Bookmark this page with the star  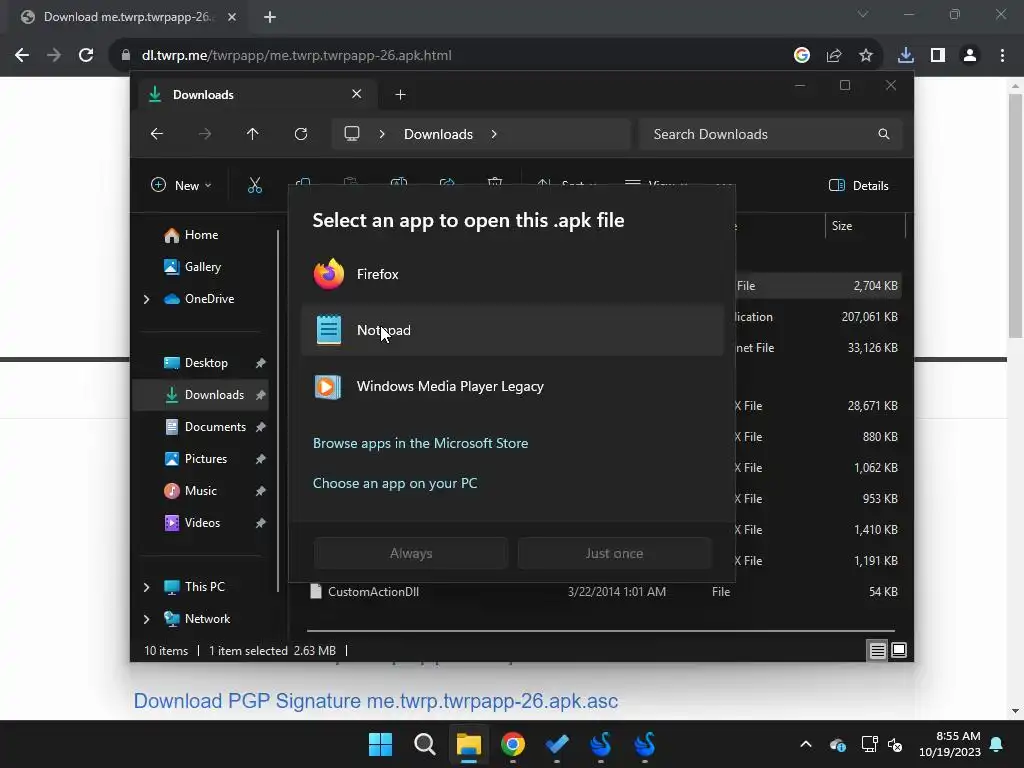pyautogui.click(x=866, y=56)
